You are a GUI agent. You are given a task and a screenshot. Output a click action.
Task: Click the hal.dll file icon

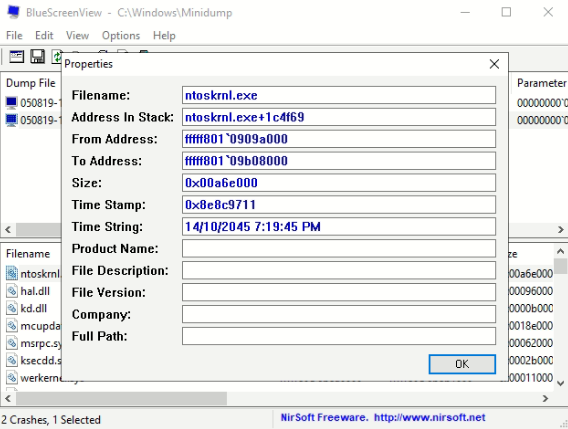coord(12,291)
